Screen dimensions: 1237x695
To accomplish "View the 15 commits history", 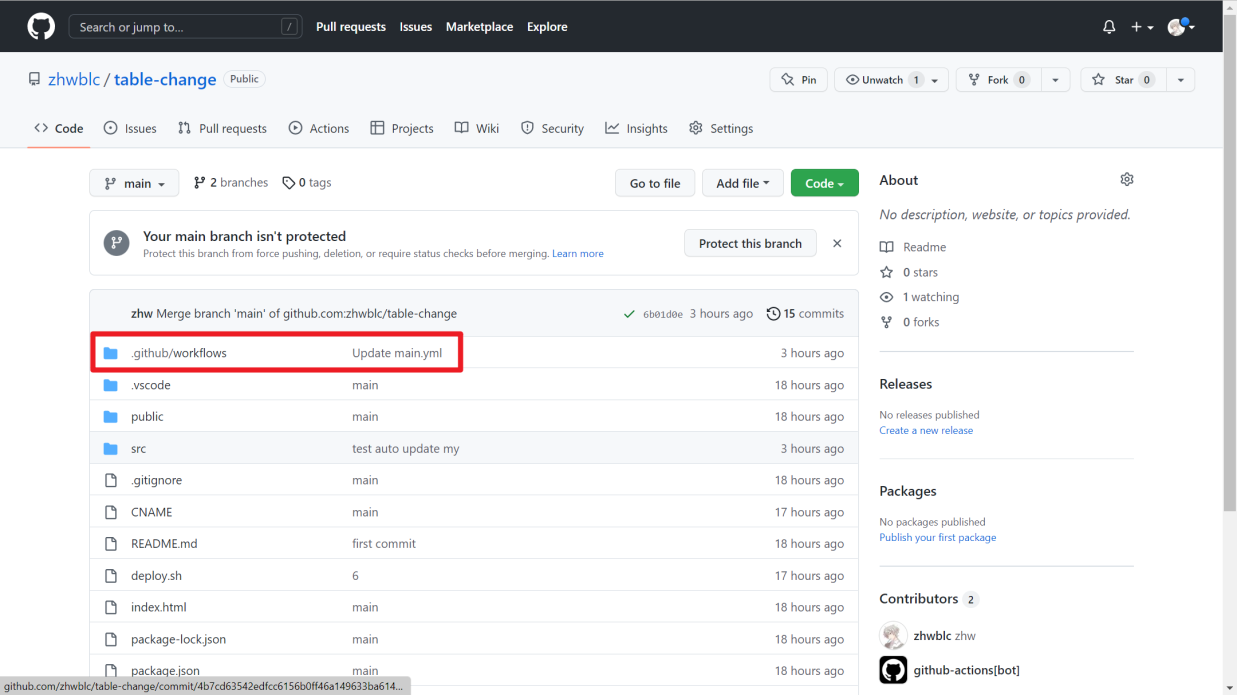I will (x=806, y=314).
